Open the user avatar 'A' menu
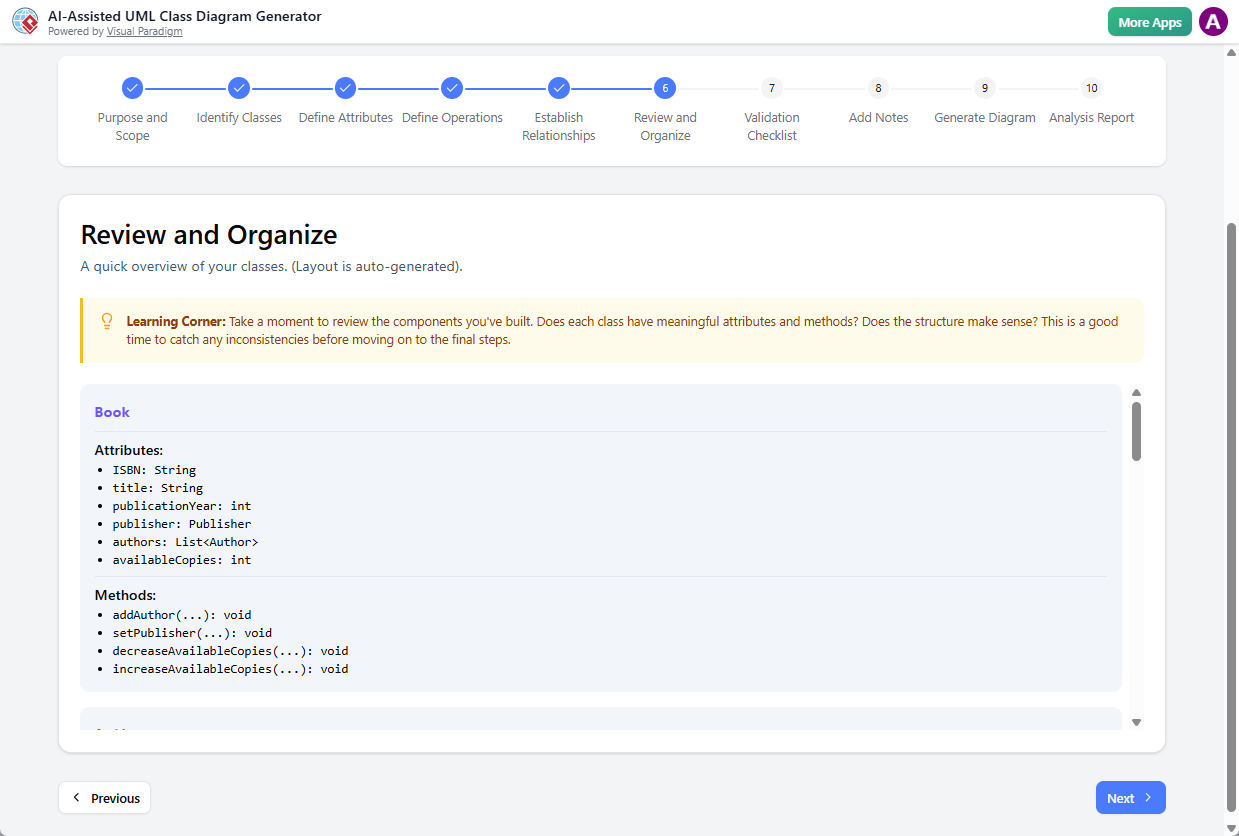This screenshot has height=836, width=1239. (x=1213, y=22)
